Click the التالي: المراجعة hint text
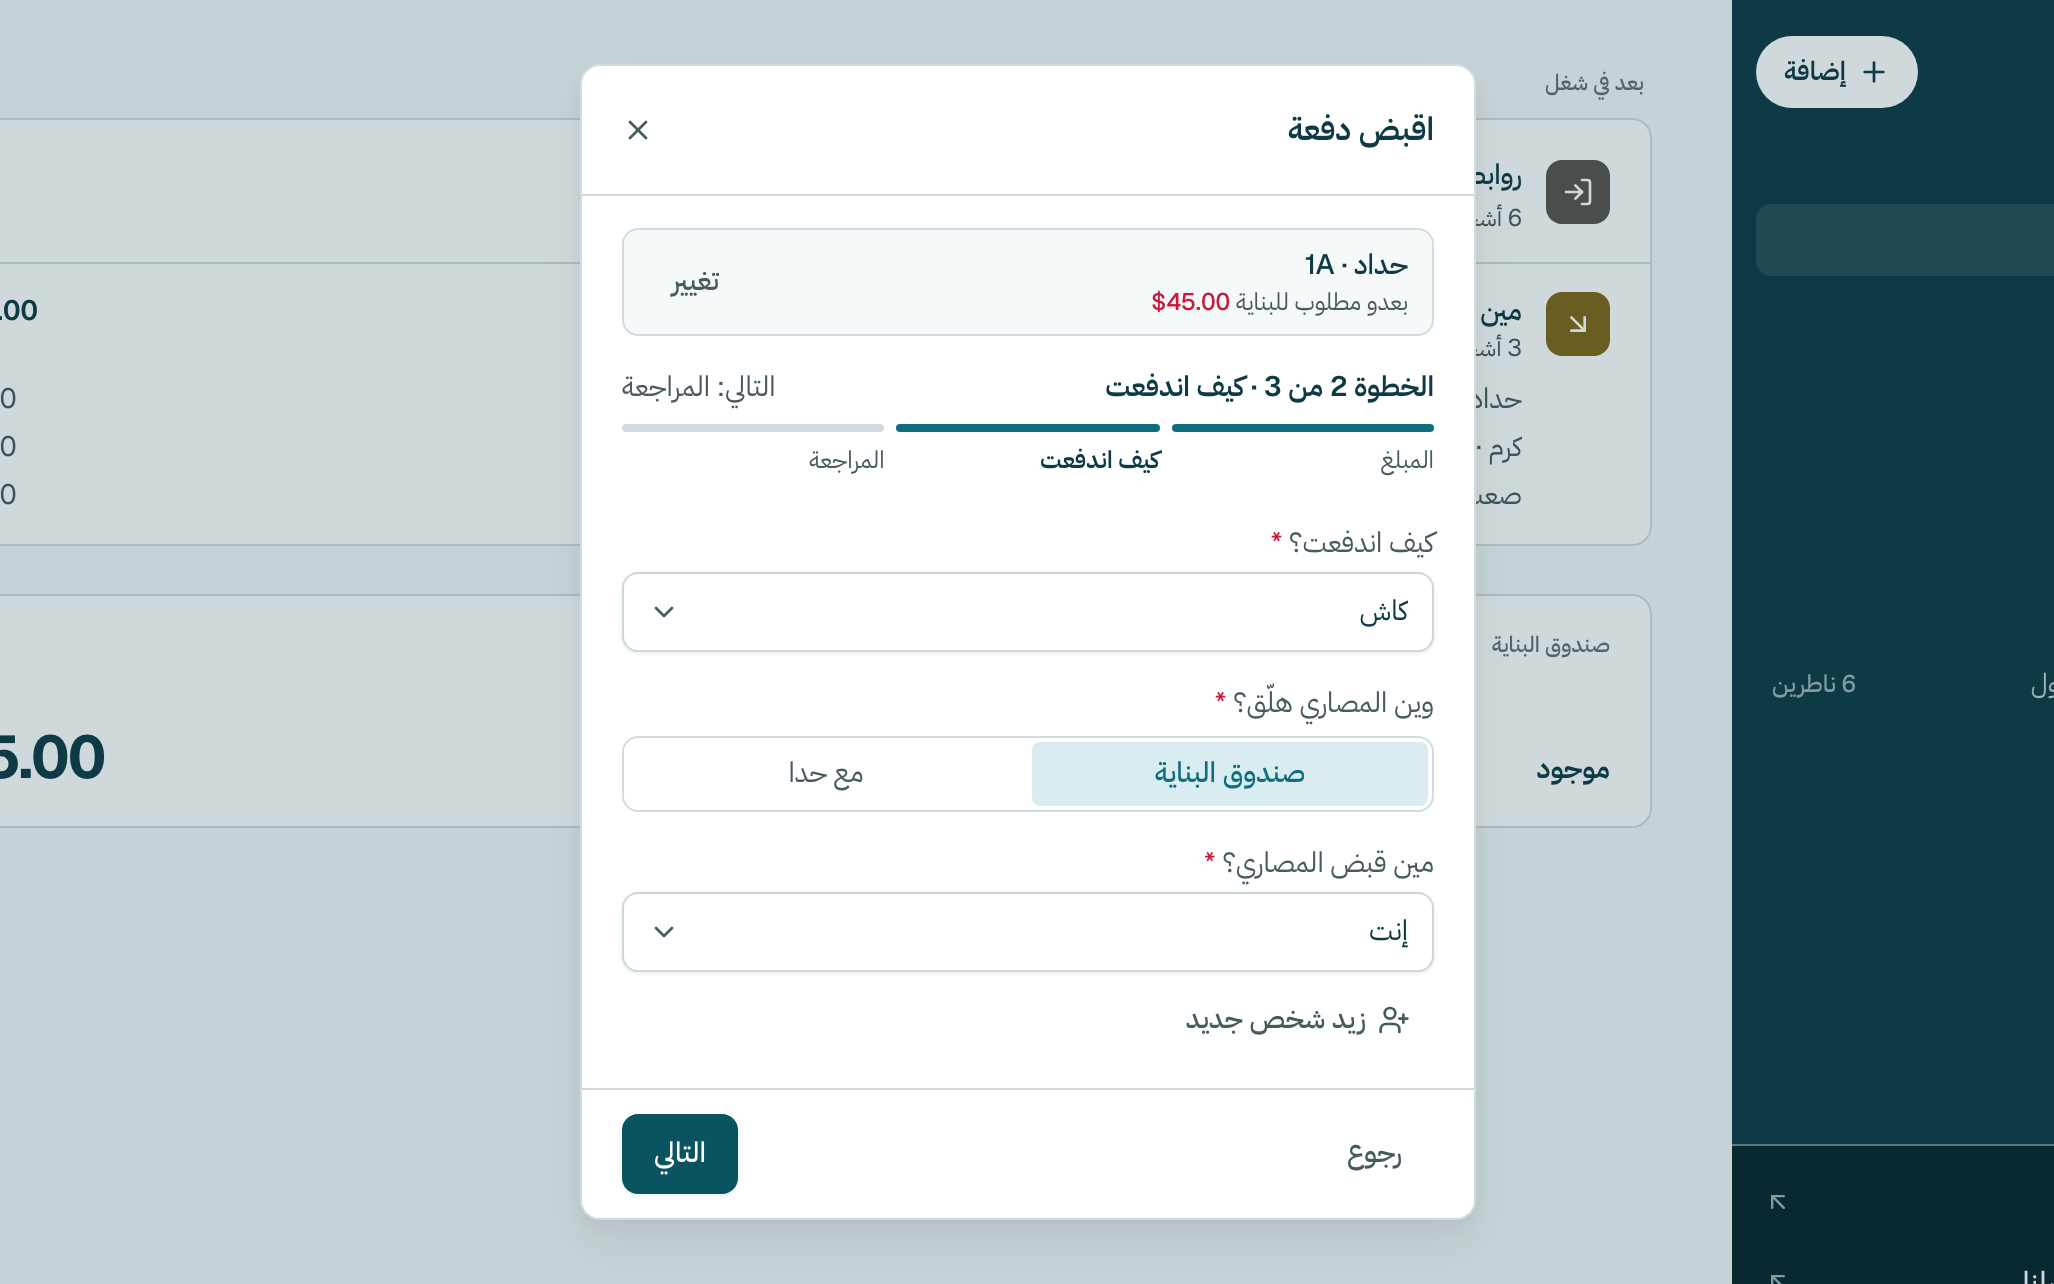Image resolution: width=2054 pixels, height=1284 pixels. [x=698, y=387]
